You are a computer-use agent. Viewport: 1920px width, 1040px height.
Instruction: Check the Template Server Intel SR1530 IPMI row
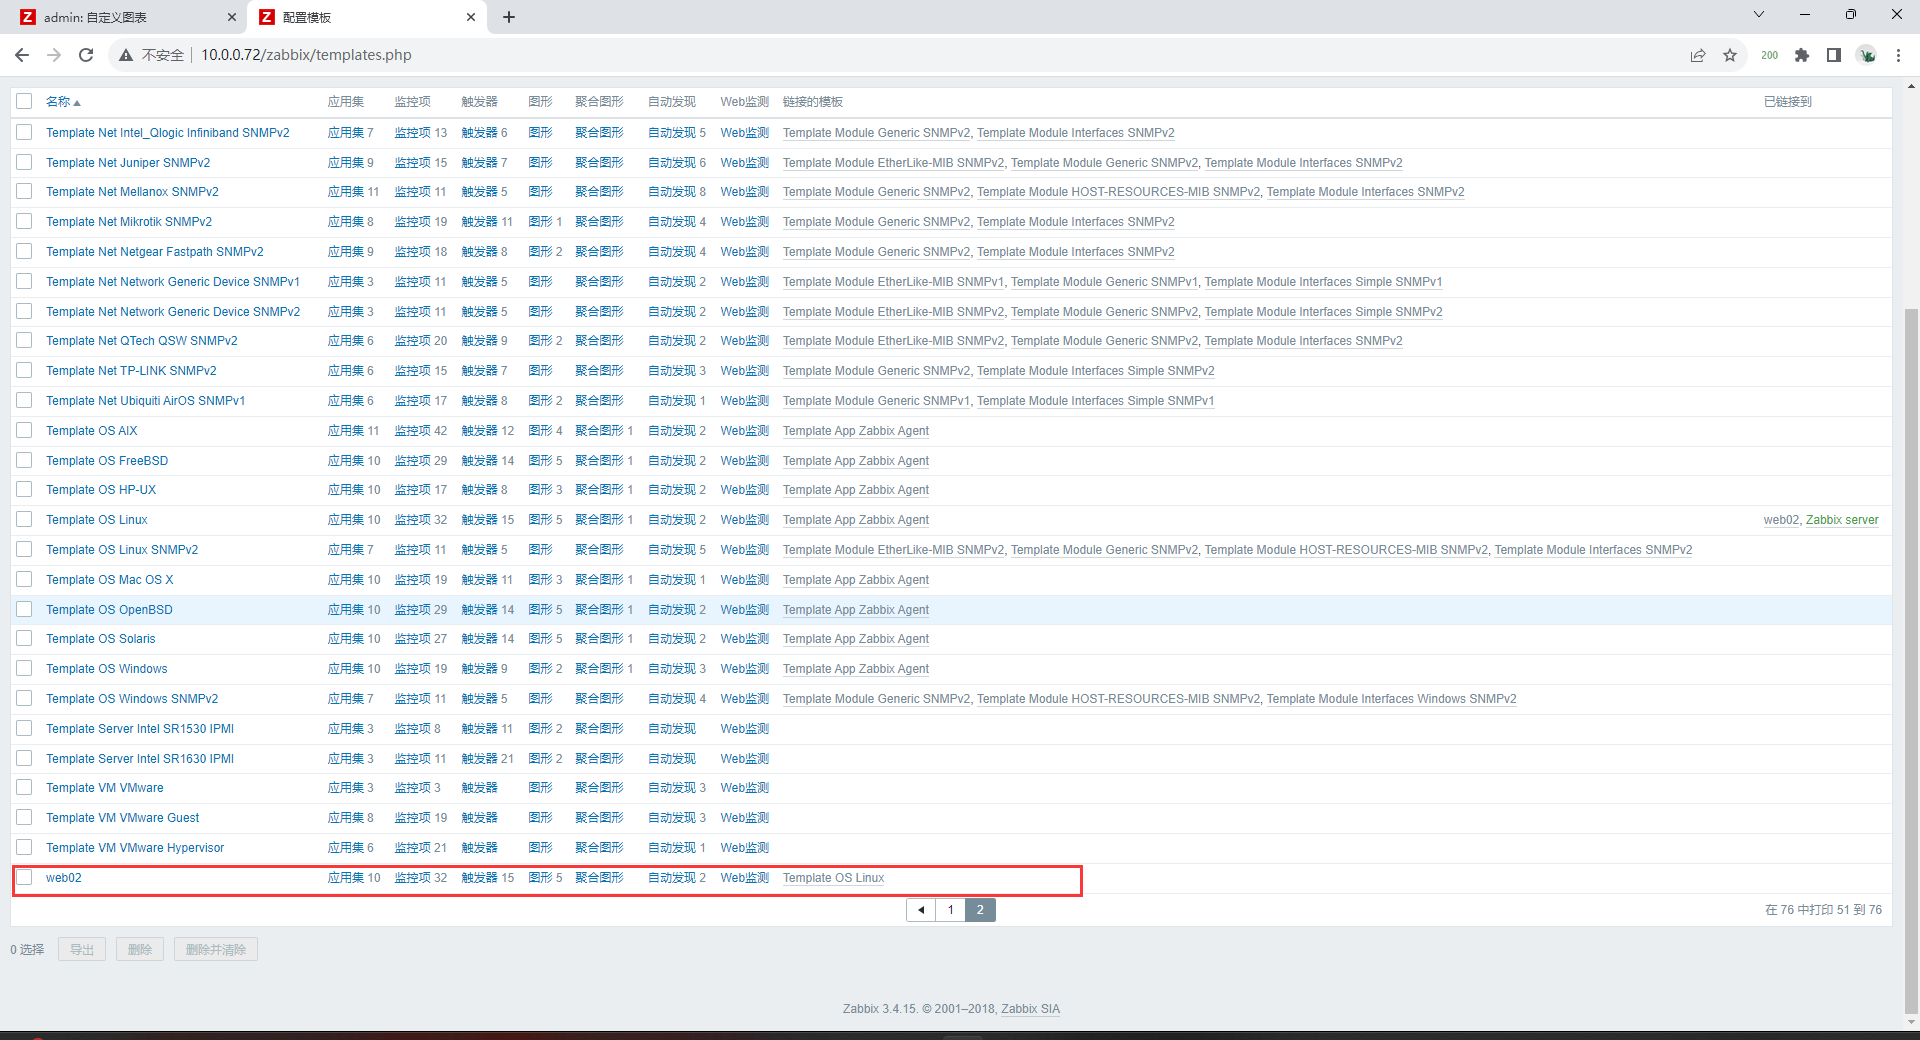(x=24, y=728)
